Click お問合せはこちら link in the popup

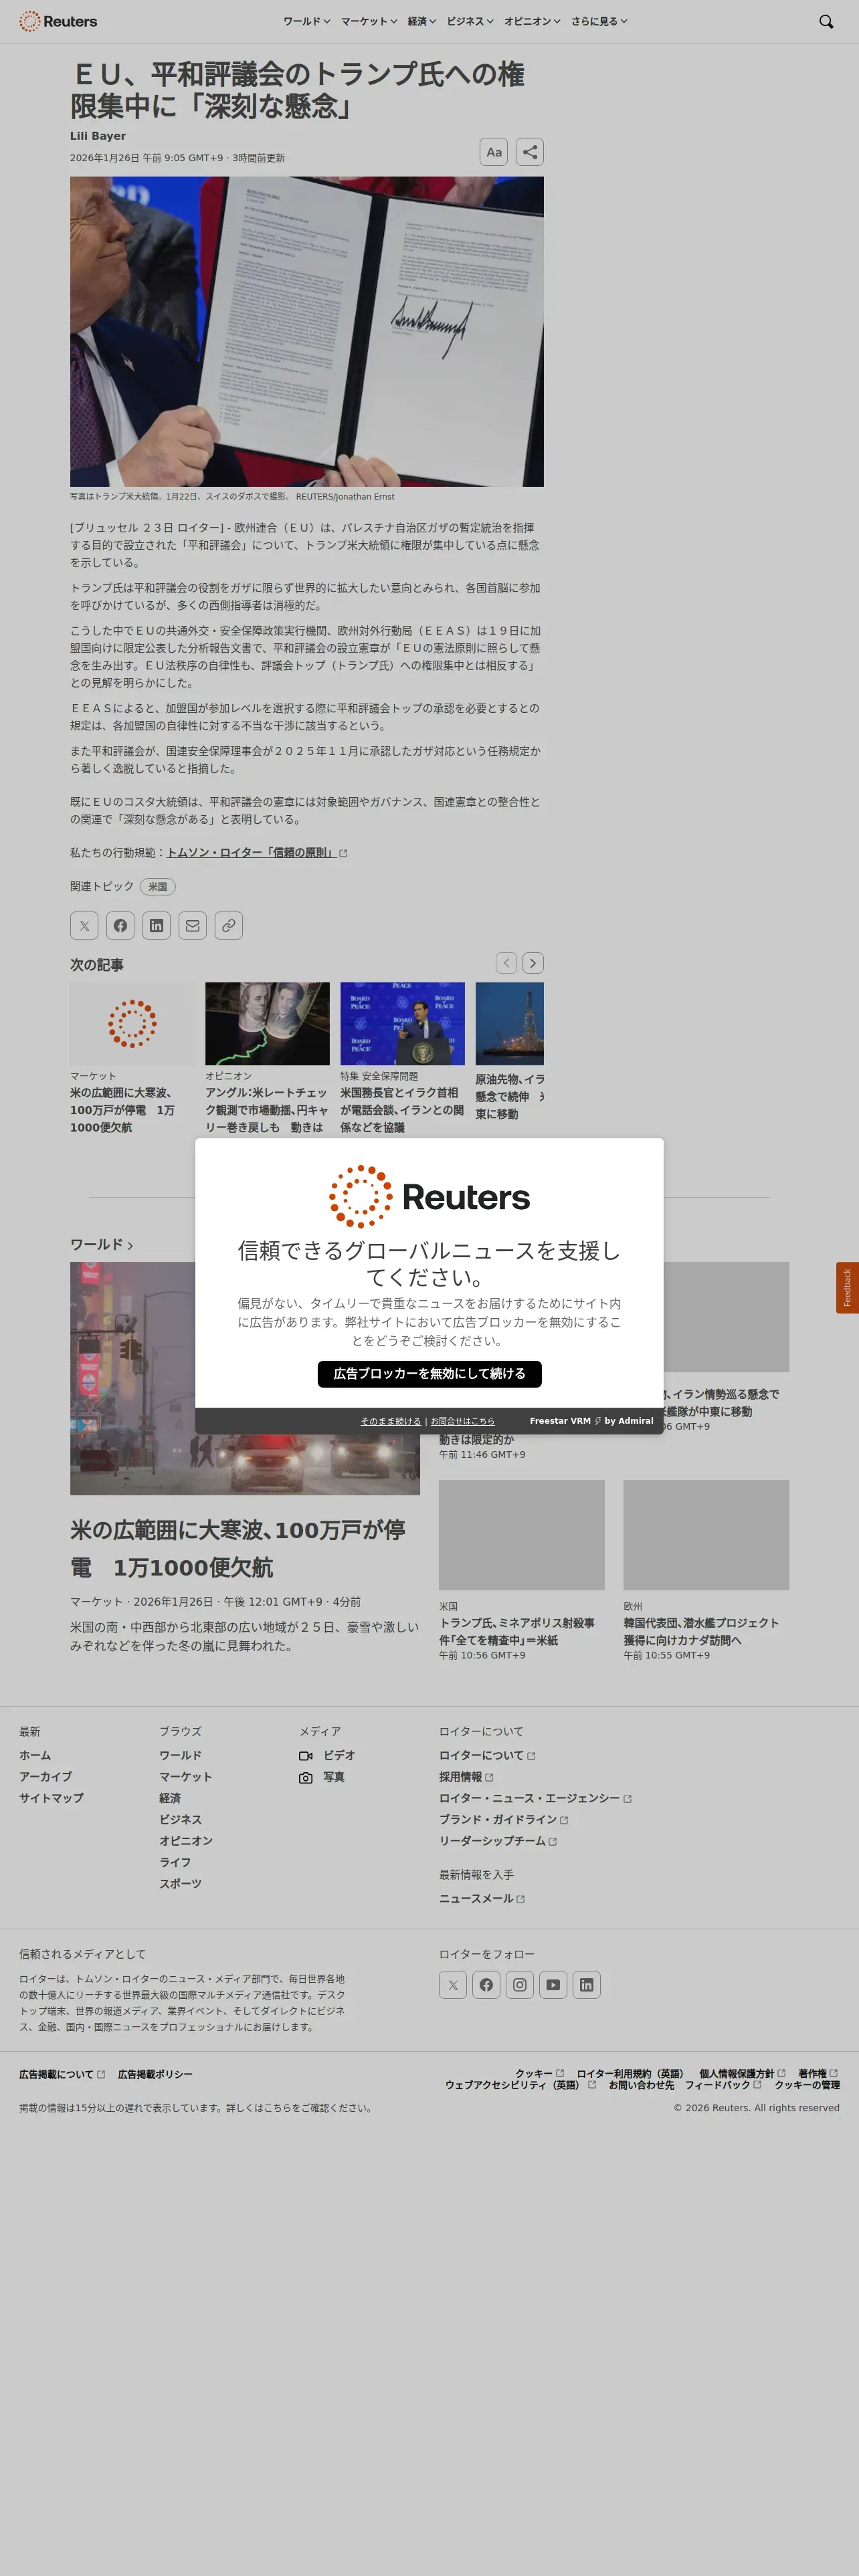coord(462,1421)
